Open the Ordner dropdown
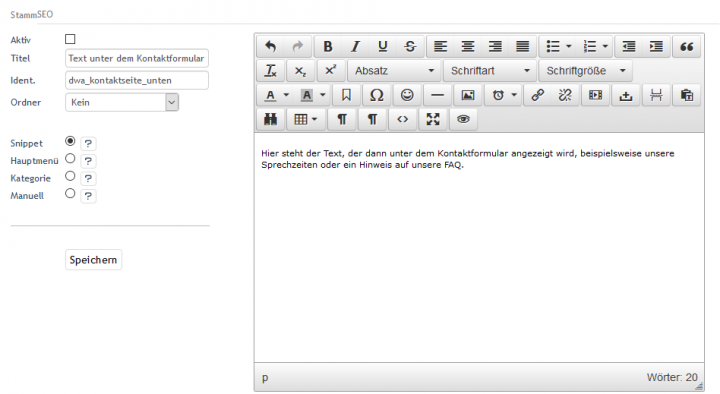The image size is (720, 394). coord(122,102)
